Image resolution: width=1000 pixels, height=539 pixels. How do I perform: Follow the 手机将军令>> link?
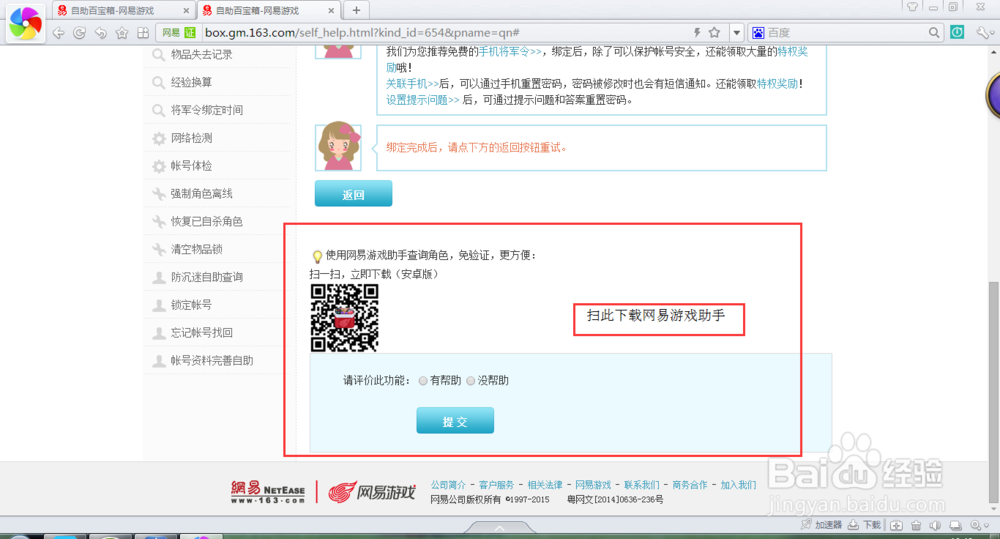pos(510,52)
